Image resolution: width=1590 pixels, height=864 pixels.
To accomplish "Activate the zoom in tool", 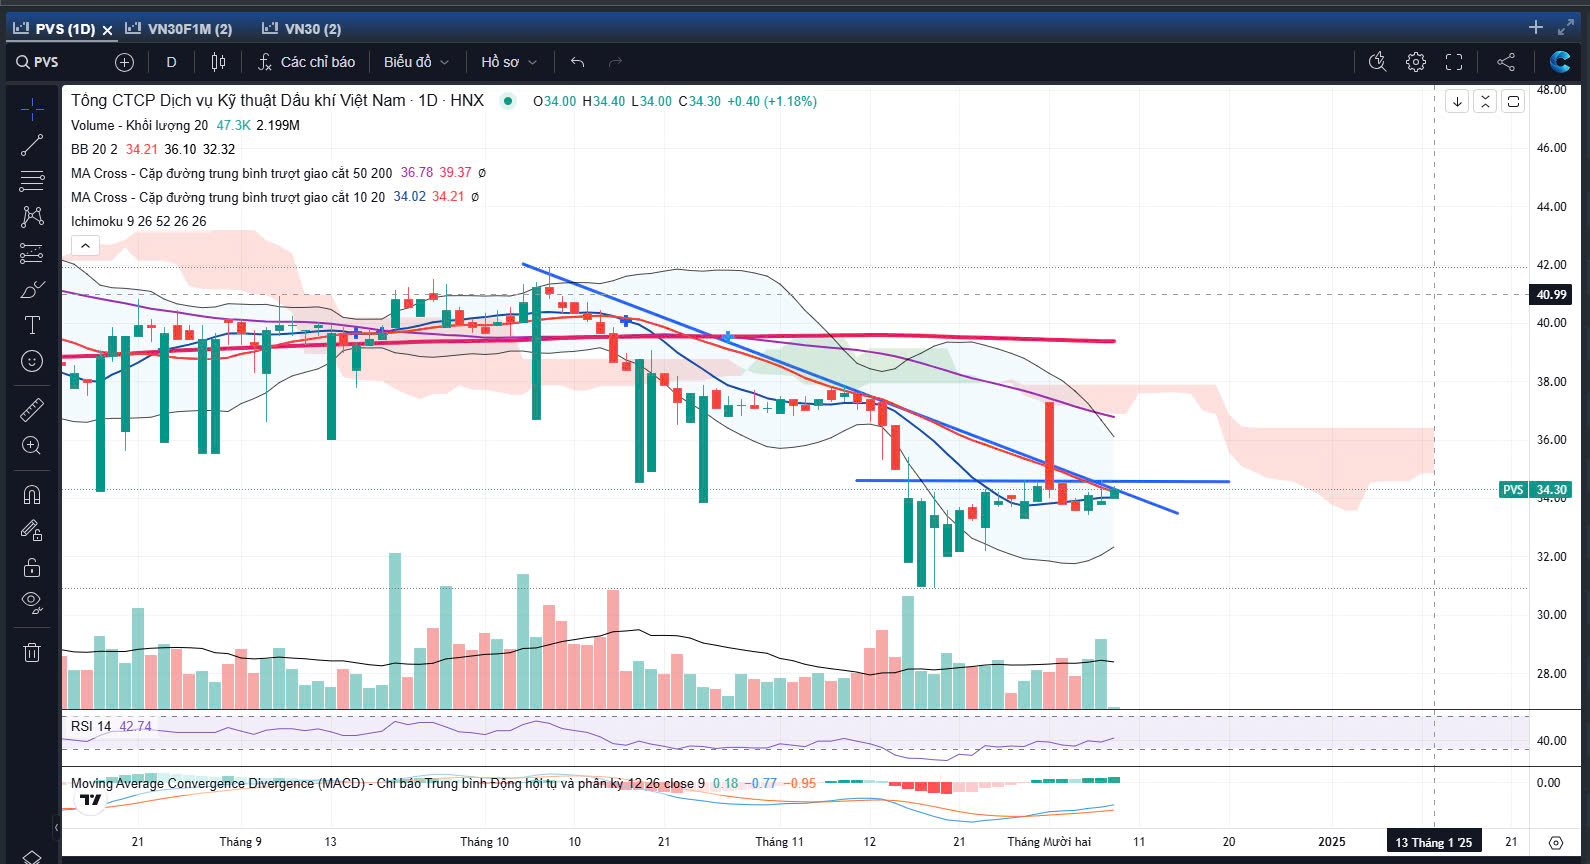I will (32, 445).
